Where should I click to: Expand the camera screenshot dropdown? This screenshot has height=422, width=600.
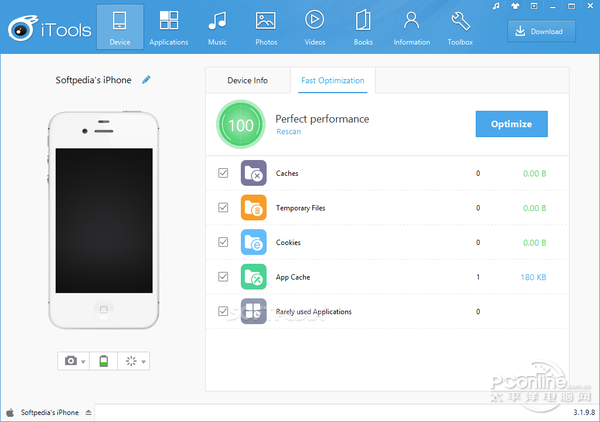(82, 361)
